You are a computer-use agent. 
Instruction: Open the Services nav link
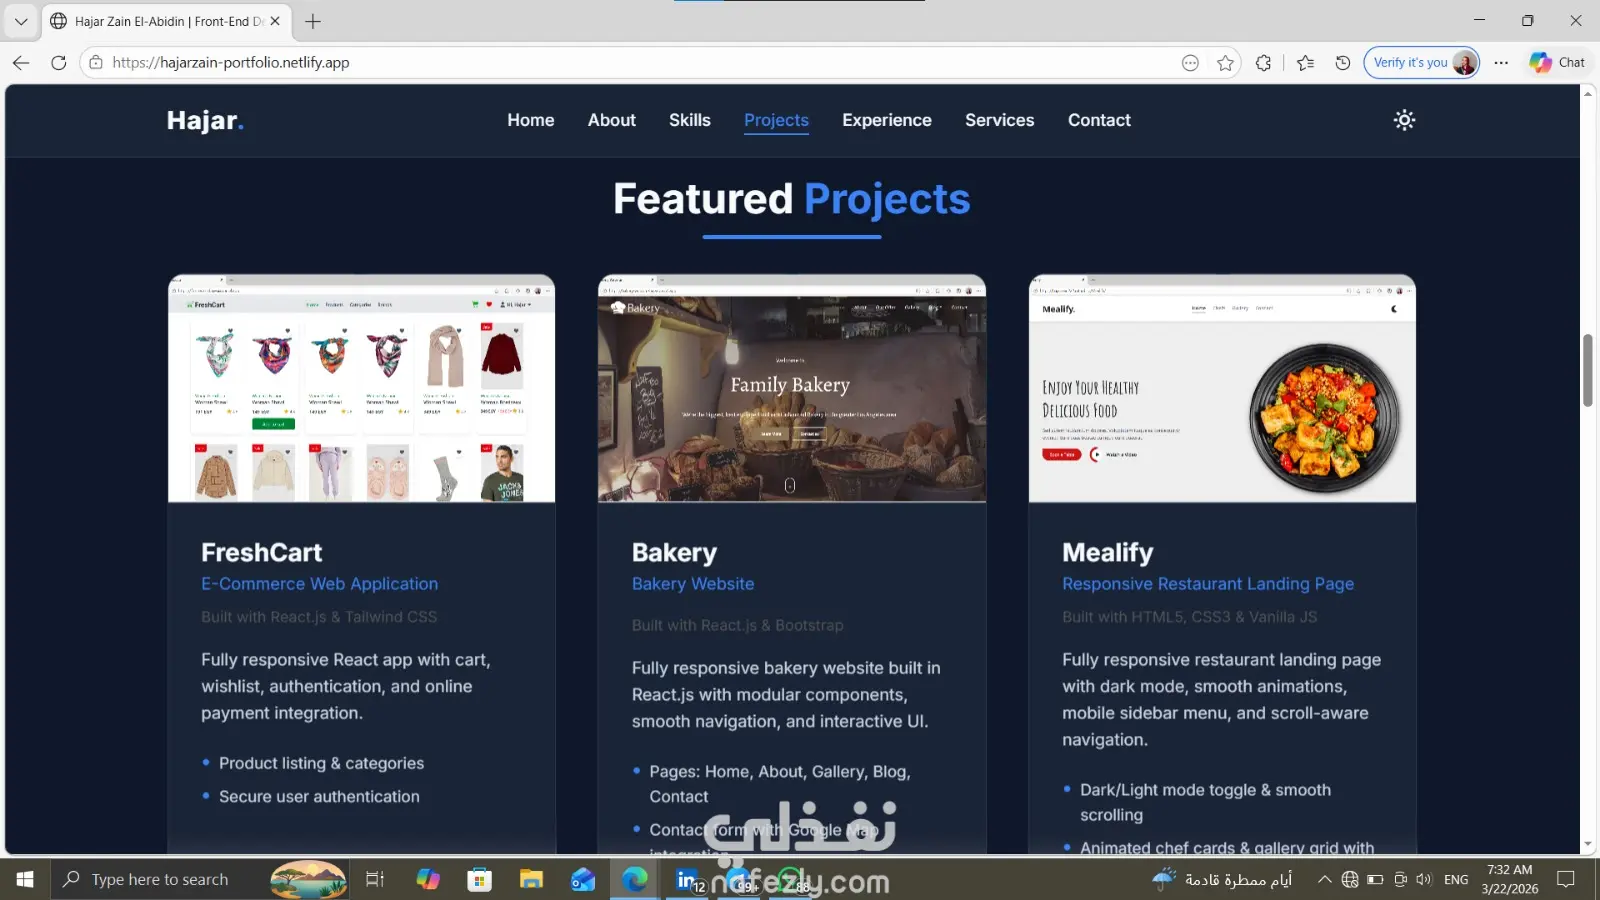click(x=1000, y=120)
